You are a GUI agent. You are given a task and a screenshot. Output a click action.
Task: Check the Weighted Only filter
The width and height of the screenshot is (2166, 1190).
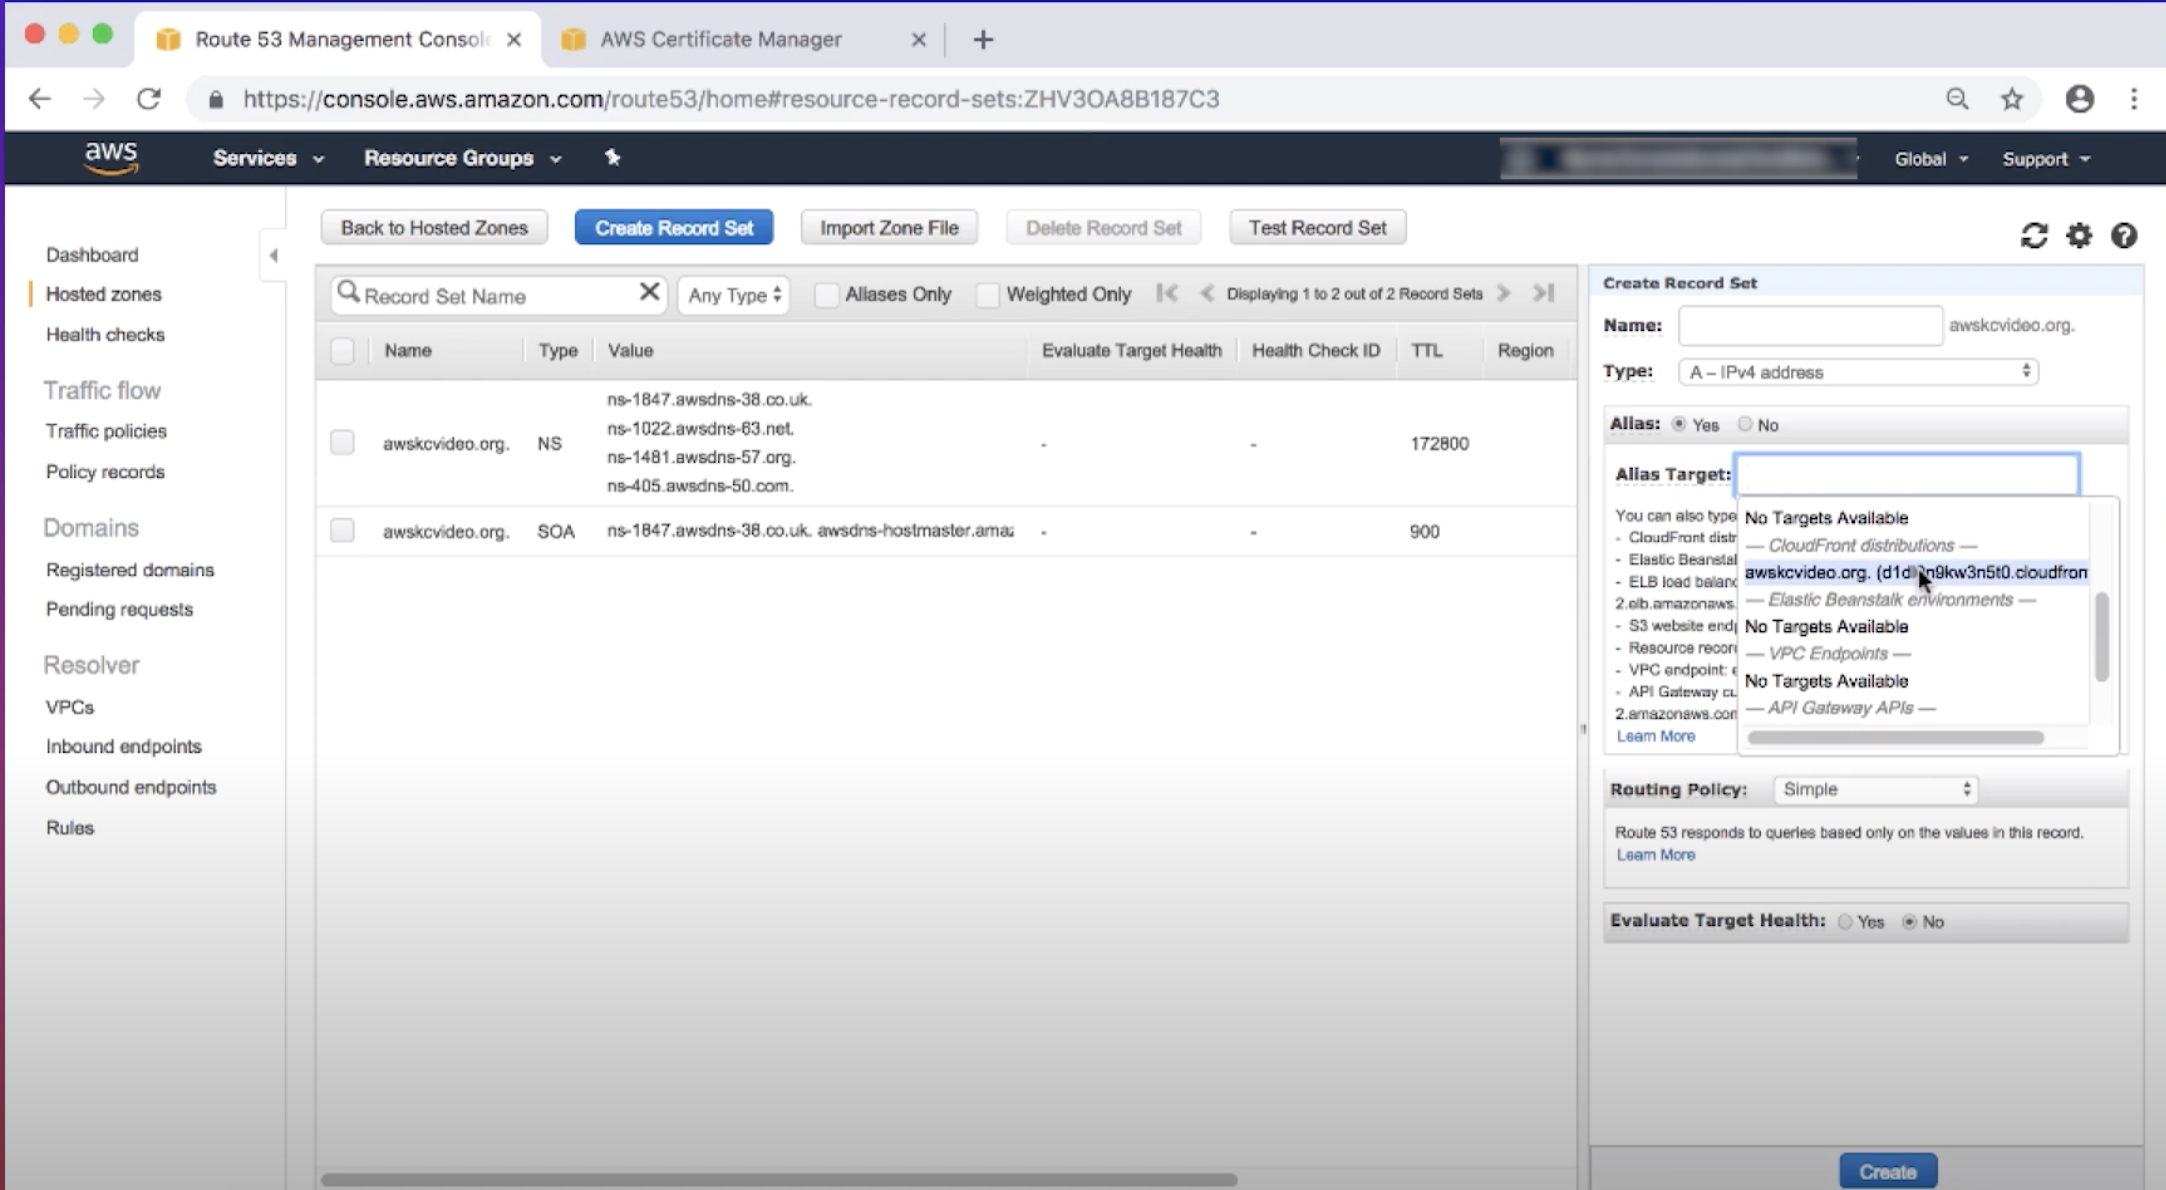tap(988, 294)
